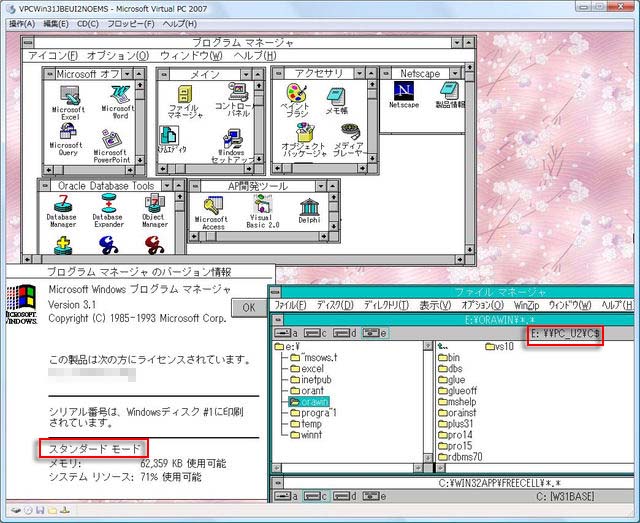This screenshot has height=523, width=640.
Task: Open the アイコン(F) menu in Program Manager
Action: (x=53, y=56)
